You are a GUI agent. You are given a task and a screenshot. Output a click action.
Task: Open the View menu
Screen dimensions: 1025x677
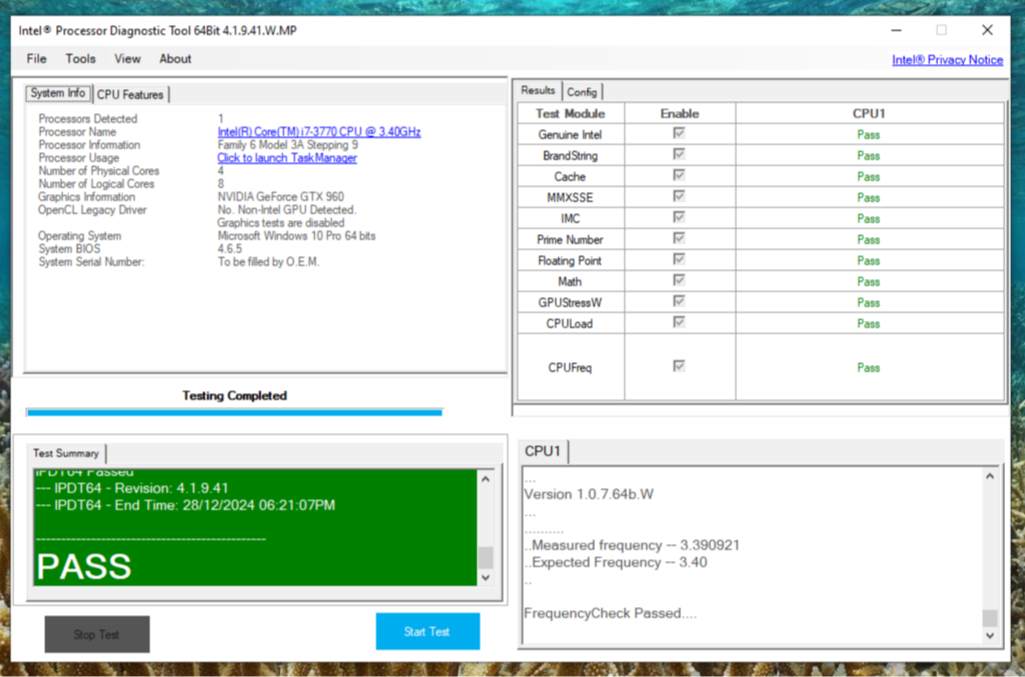[x=127, y=59]
